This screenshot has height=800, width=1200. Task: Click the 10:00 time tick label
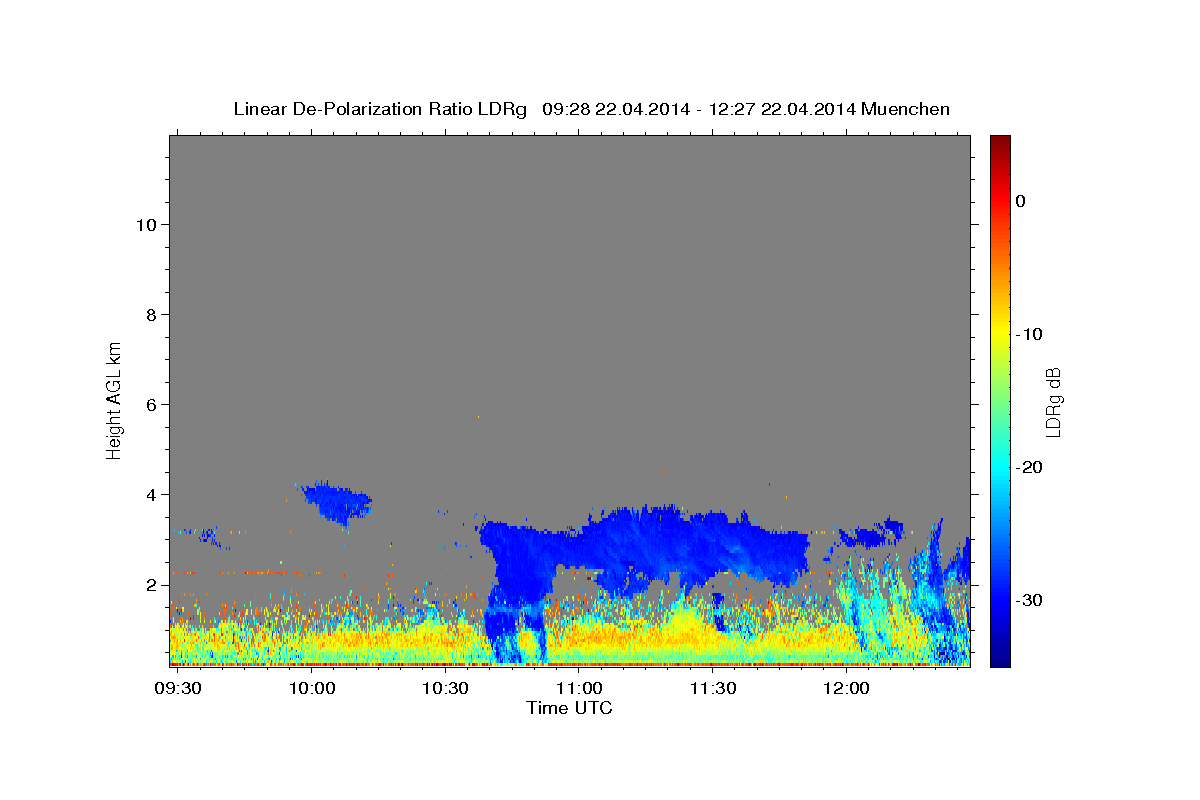[311, 689]
